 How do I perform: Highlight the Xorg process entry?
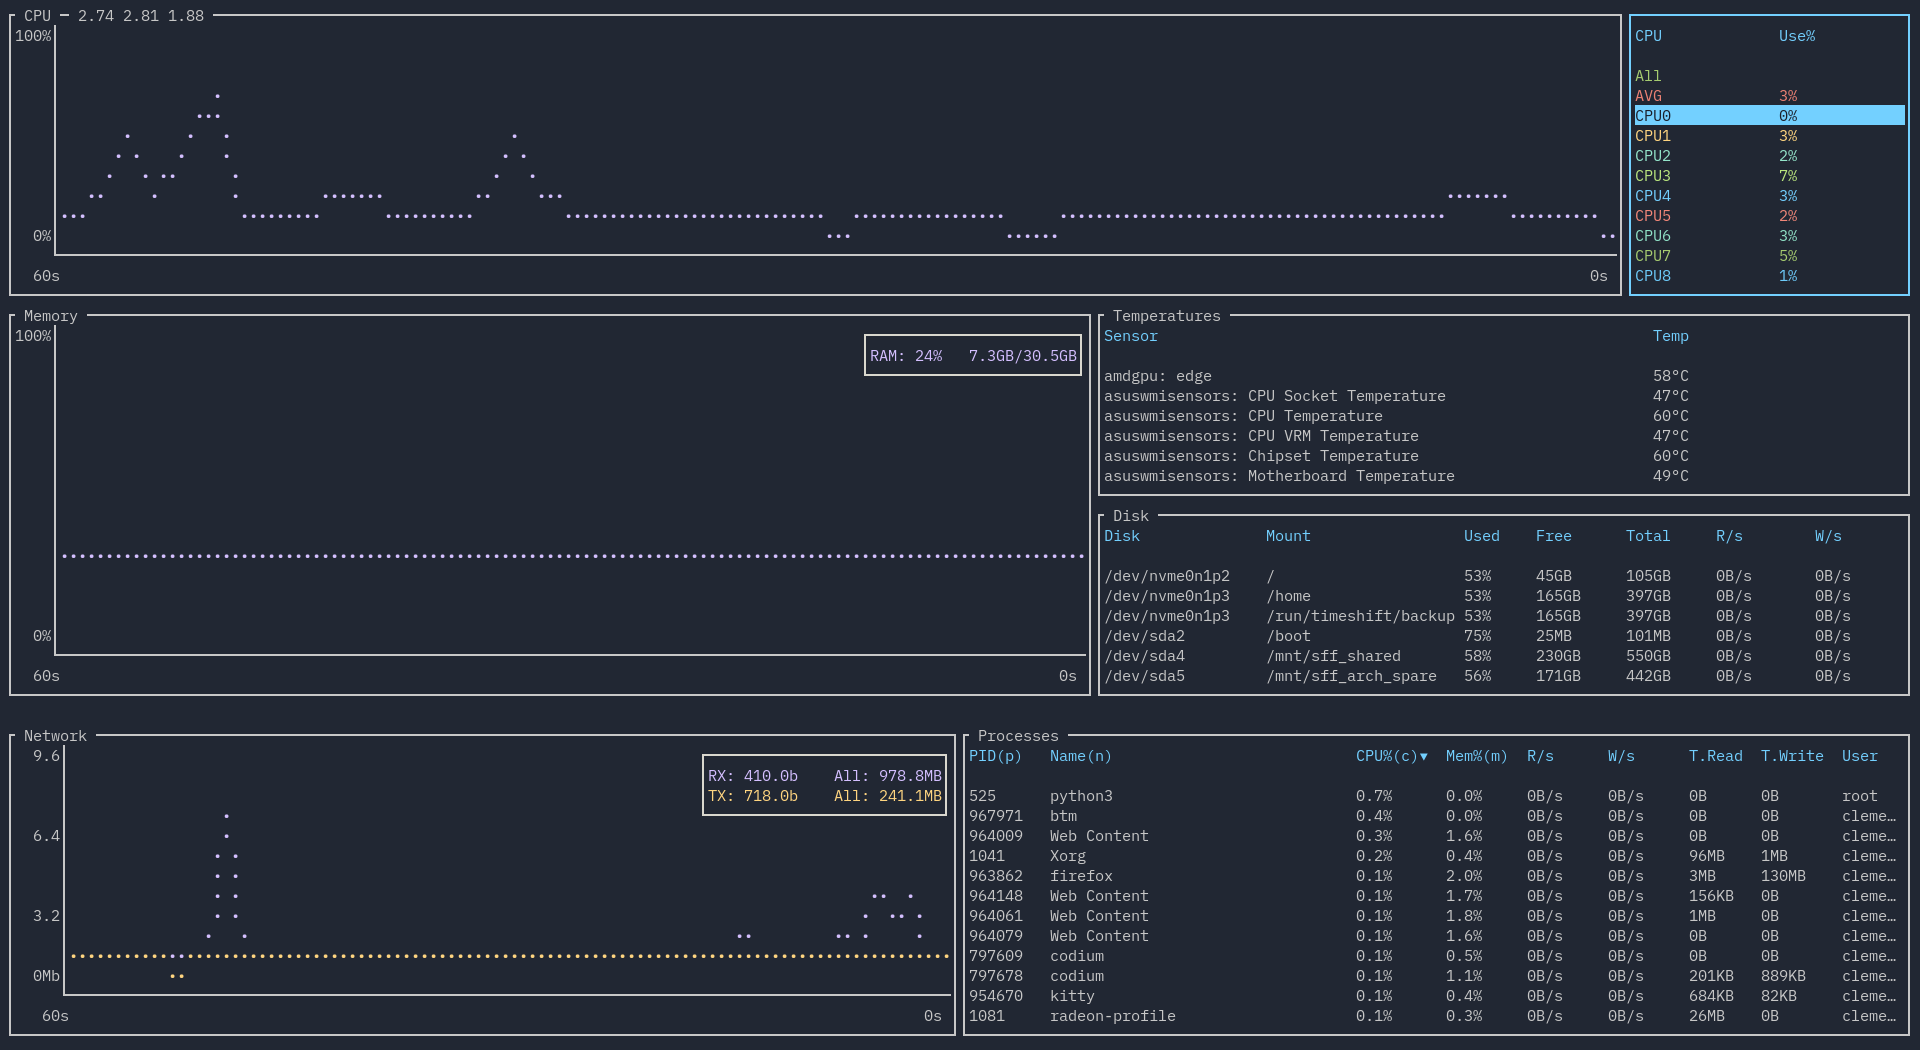coord(1067,856)
